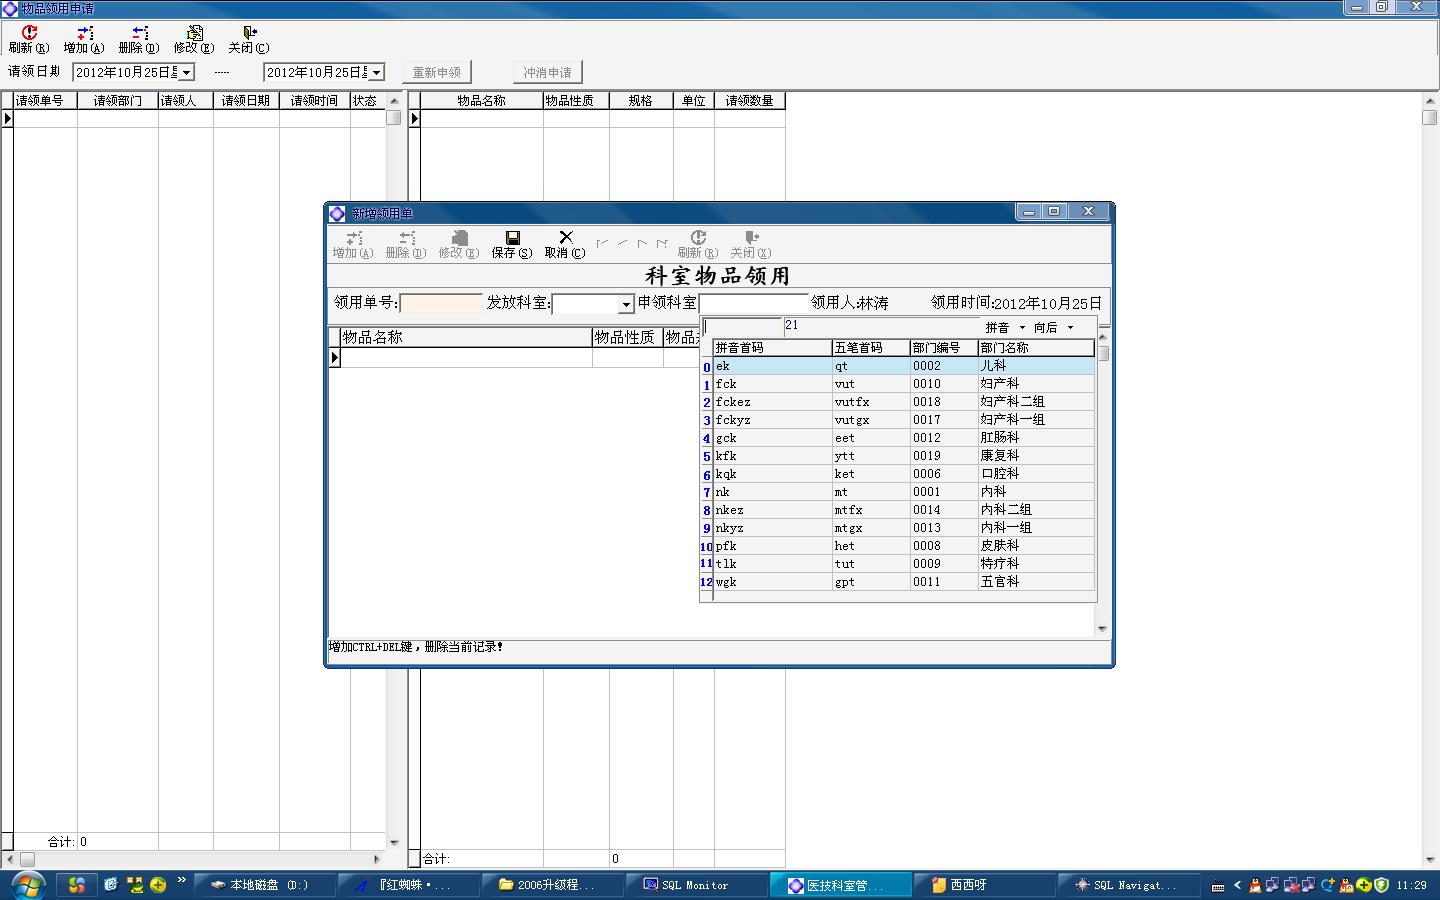Open the start date dropdown for 请领日期
This screenshot has height=900, width=1440.
coord(186,72)
